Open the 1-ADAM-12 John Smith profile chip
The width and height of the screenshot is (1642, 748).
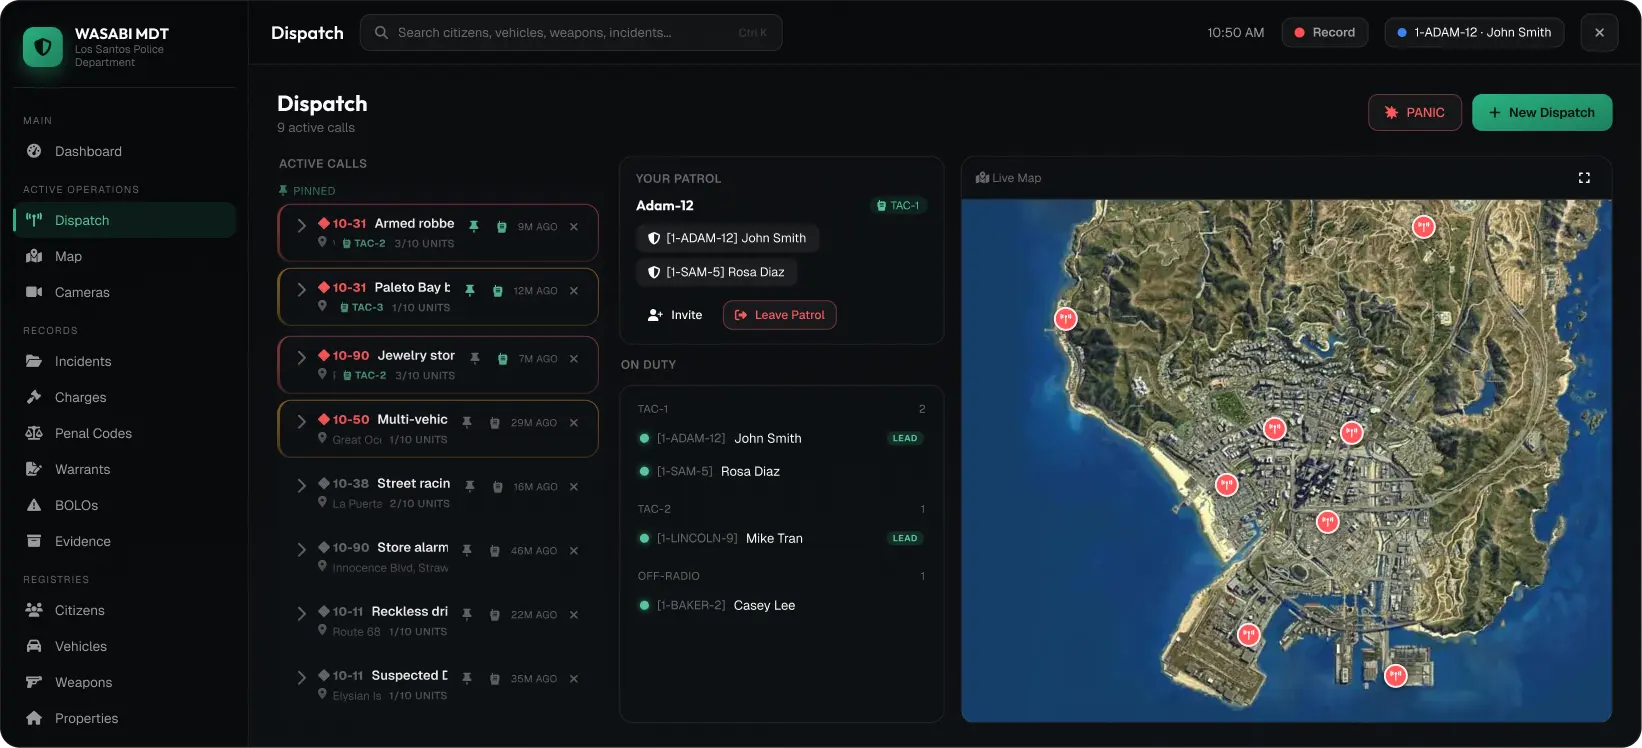pyautogui.click(x=1474, y=33)
